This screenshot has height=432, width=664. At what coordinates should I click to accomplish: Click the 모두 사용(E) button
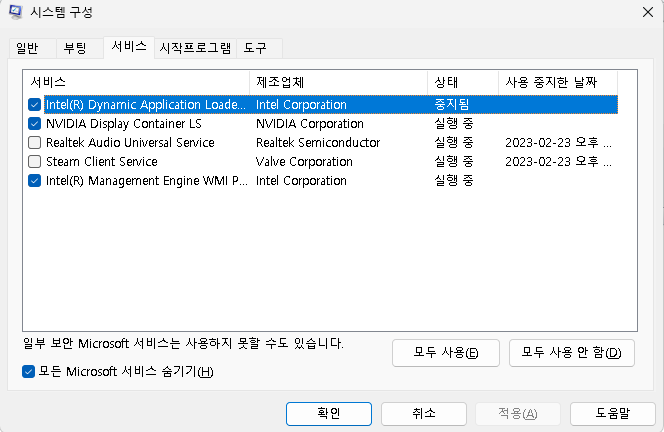[445, 353]
